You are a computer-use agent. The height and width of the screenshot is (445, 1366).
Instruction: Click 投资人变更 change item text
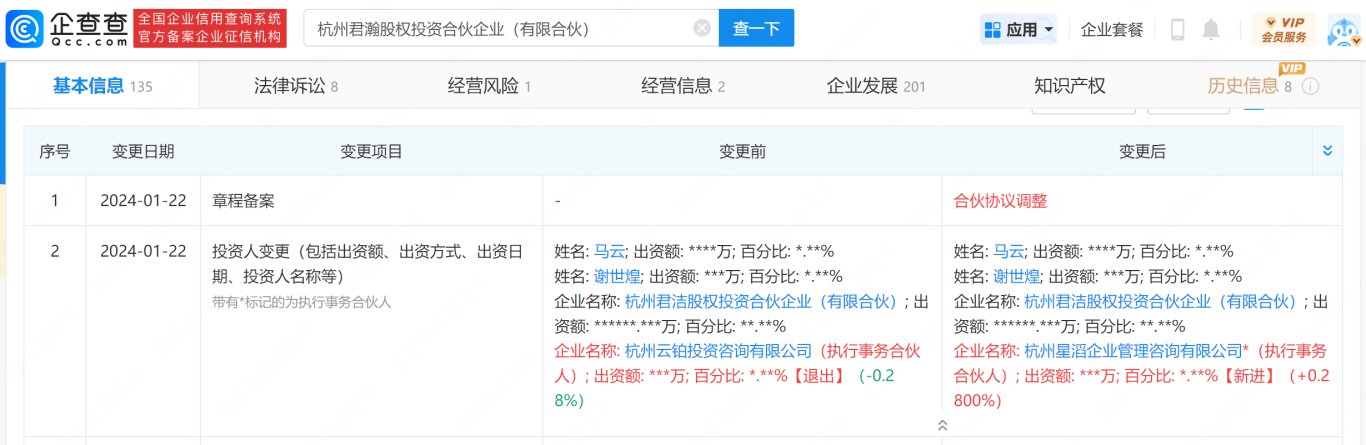tap(366, 263)
